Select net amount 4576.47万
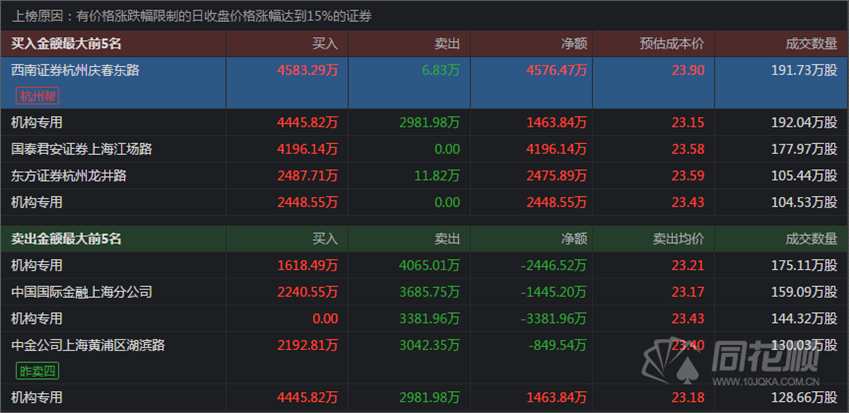850x413 pixels. point(557,70)
